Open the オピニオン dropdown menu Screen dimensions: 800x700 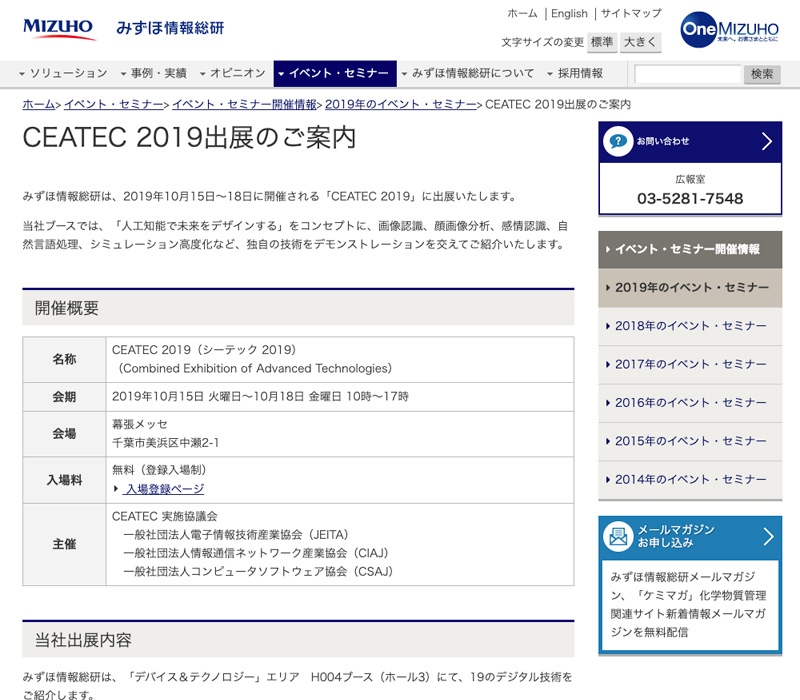[233, 73]
